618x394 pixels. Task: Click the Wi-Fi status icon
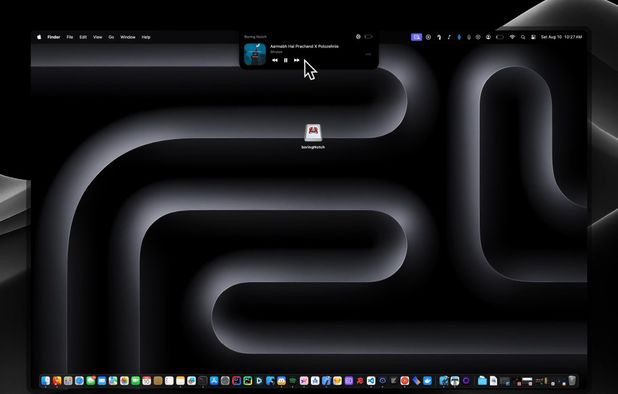click(512, 37)
